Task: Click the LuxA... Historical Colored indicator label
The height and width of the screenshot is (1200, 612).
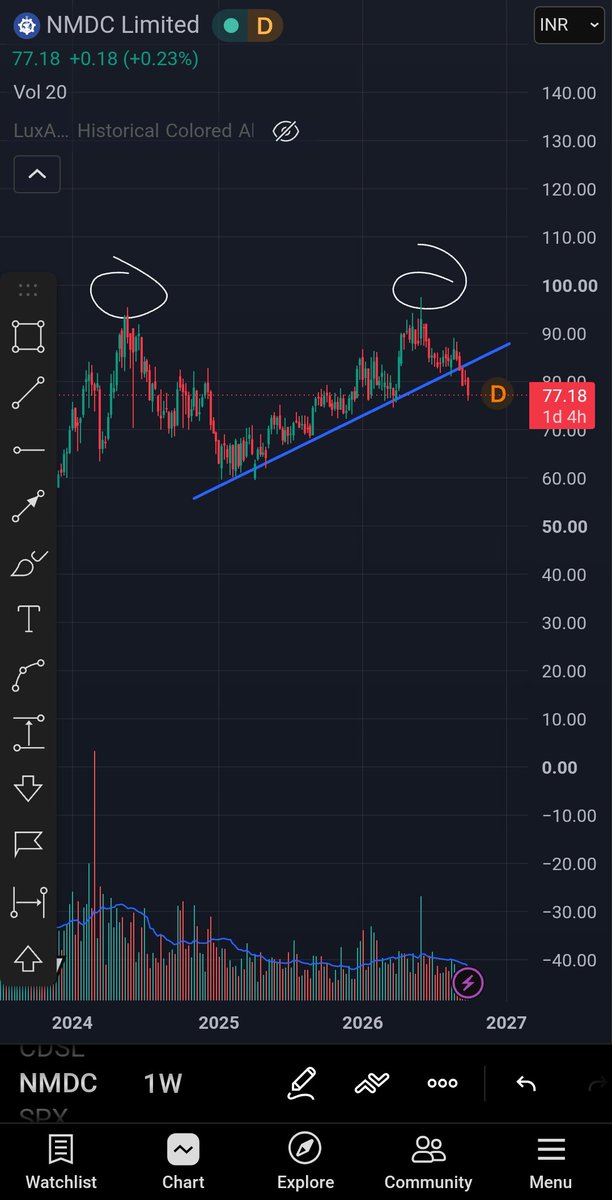Action: coord(134,131)
